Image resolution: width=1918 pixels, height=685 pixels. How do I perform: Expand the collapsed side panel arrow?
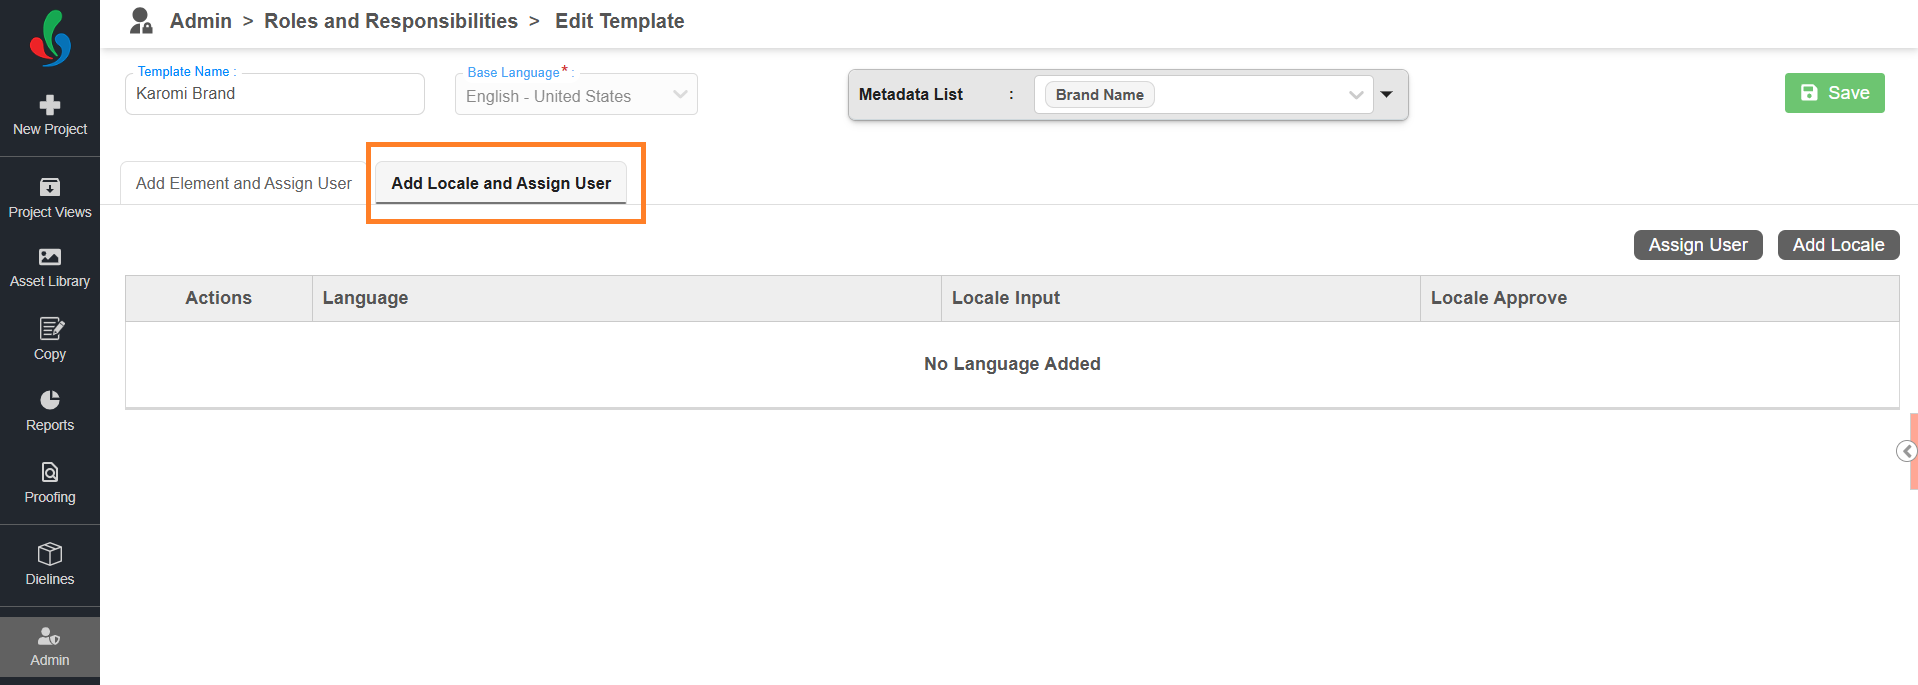click(x=1907, y=451)
